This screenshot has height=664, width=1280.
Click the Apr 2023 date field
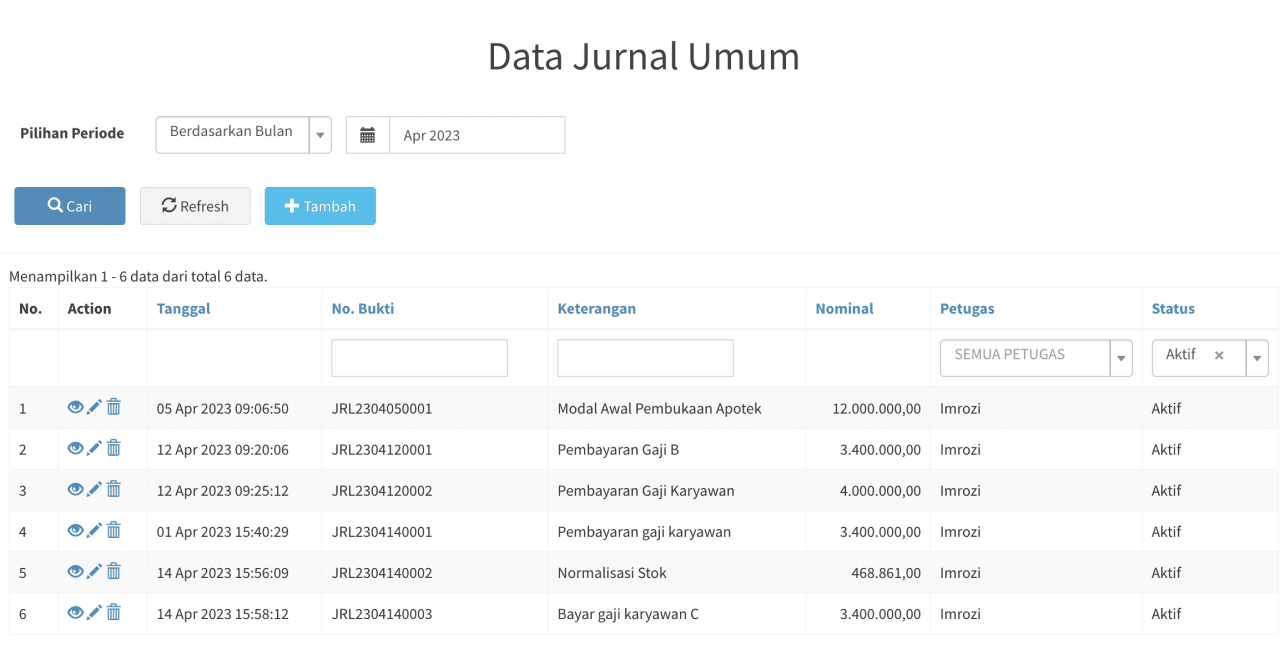[476, 135]
